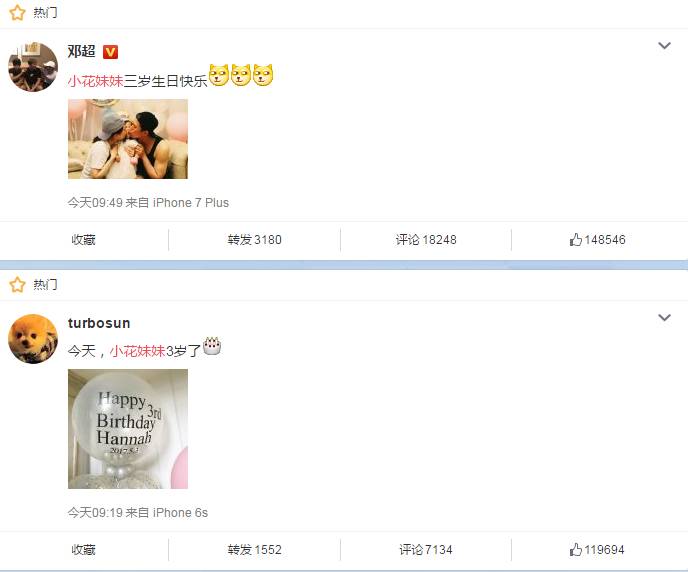Screen dimensions: 688x572
Task: Click 收藏 under 邓超's post
Action: pos(83,240)
